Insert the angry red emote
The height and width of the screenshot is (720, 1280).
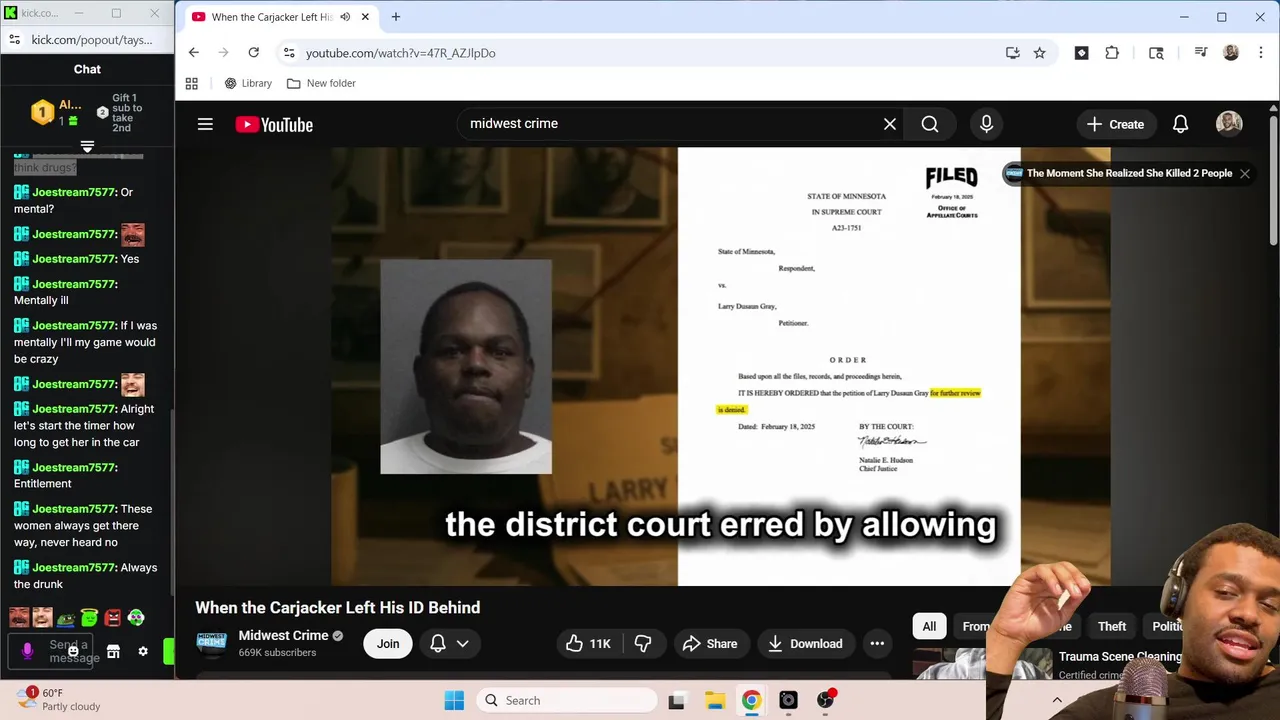point(112,618)
